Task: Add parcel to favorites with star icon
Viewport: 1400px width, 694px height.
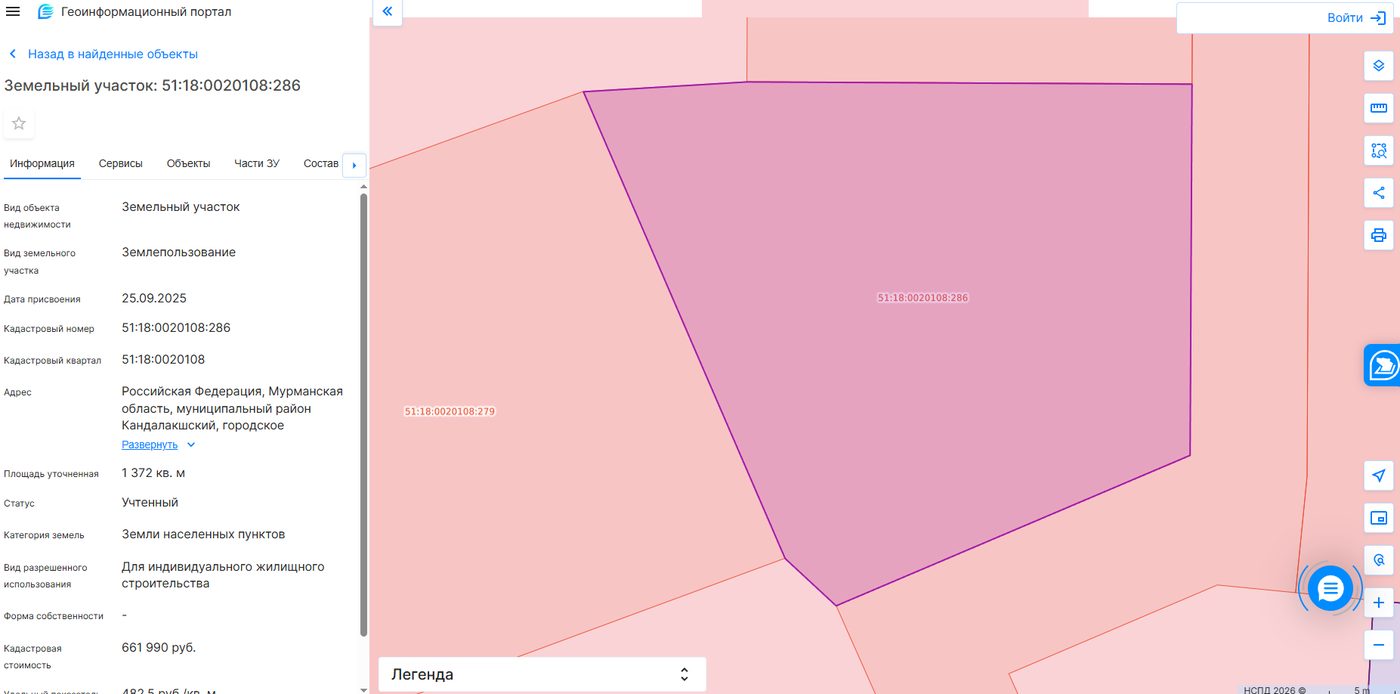Action: 19,124
